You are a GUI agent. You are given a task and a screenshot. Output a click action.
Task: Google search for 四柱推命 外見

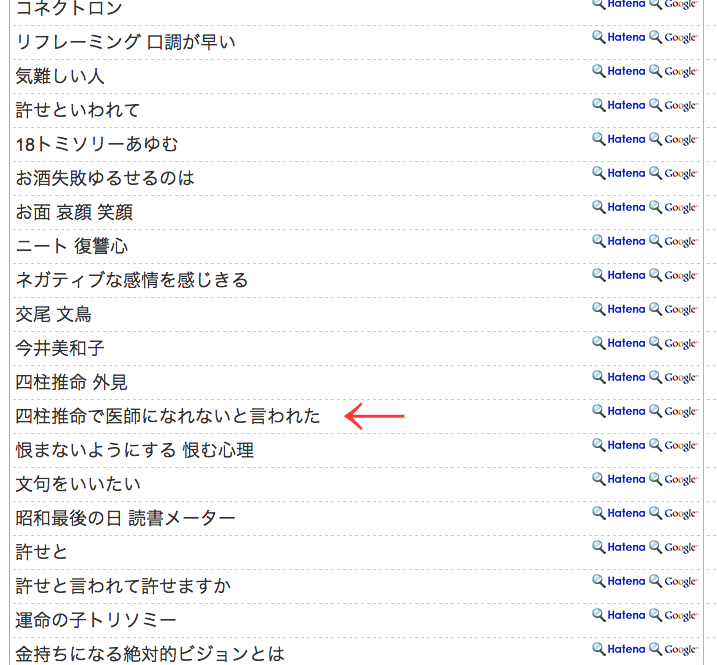[673, 377]
